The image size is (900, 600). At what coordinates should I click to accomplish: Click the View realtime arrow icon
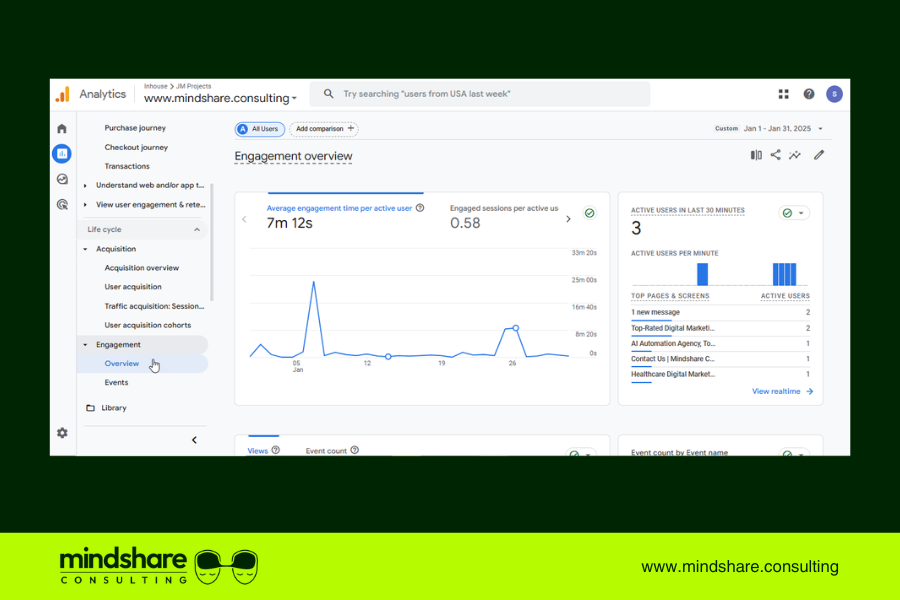pyautogui.click(x=809, y=391)
